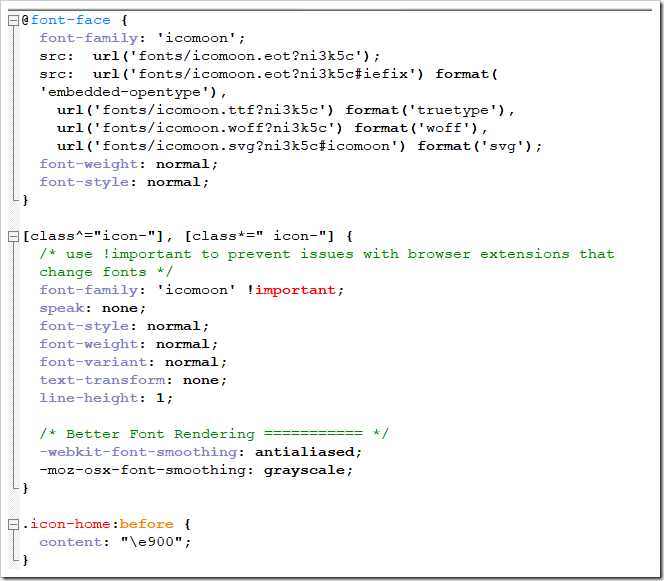The width and height of the screenshot is (664, 581).
Task: Click the content: "\e900"; line
Action: point(115,542)
